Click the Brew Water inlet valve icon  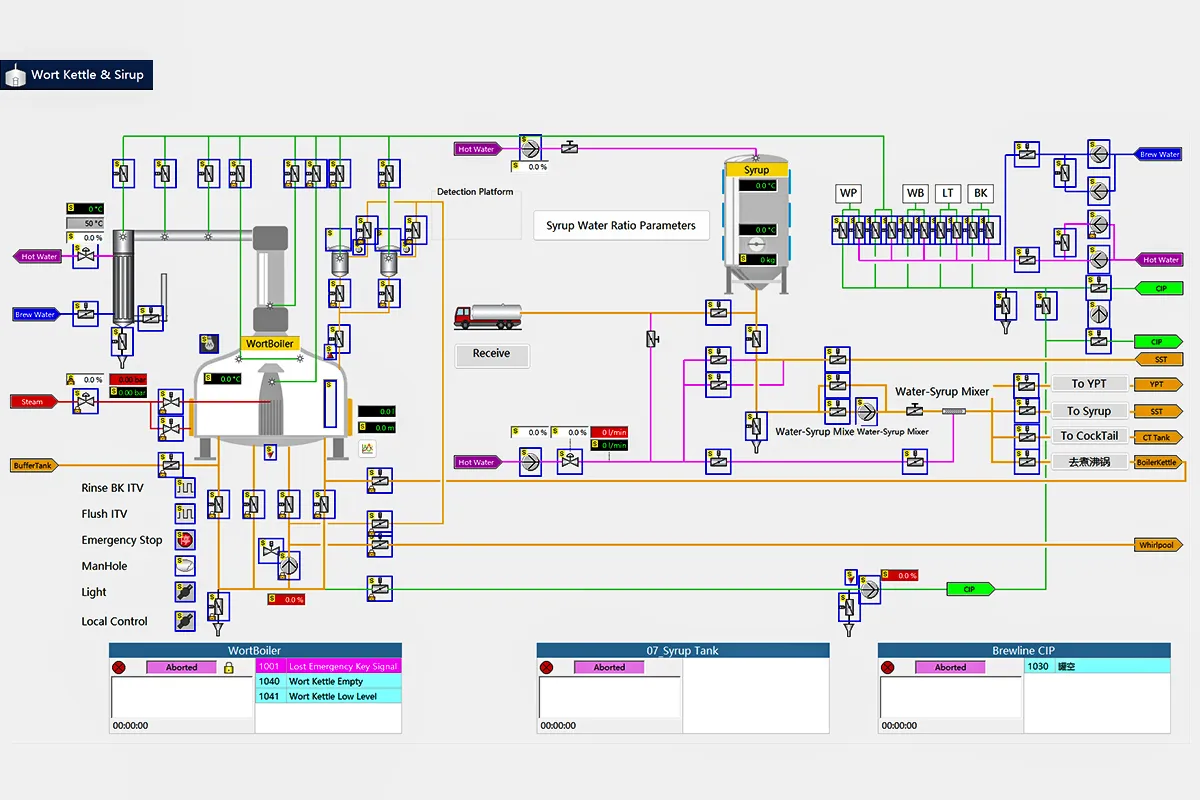(86, 313)
